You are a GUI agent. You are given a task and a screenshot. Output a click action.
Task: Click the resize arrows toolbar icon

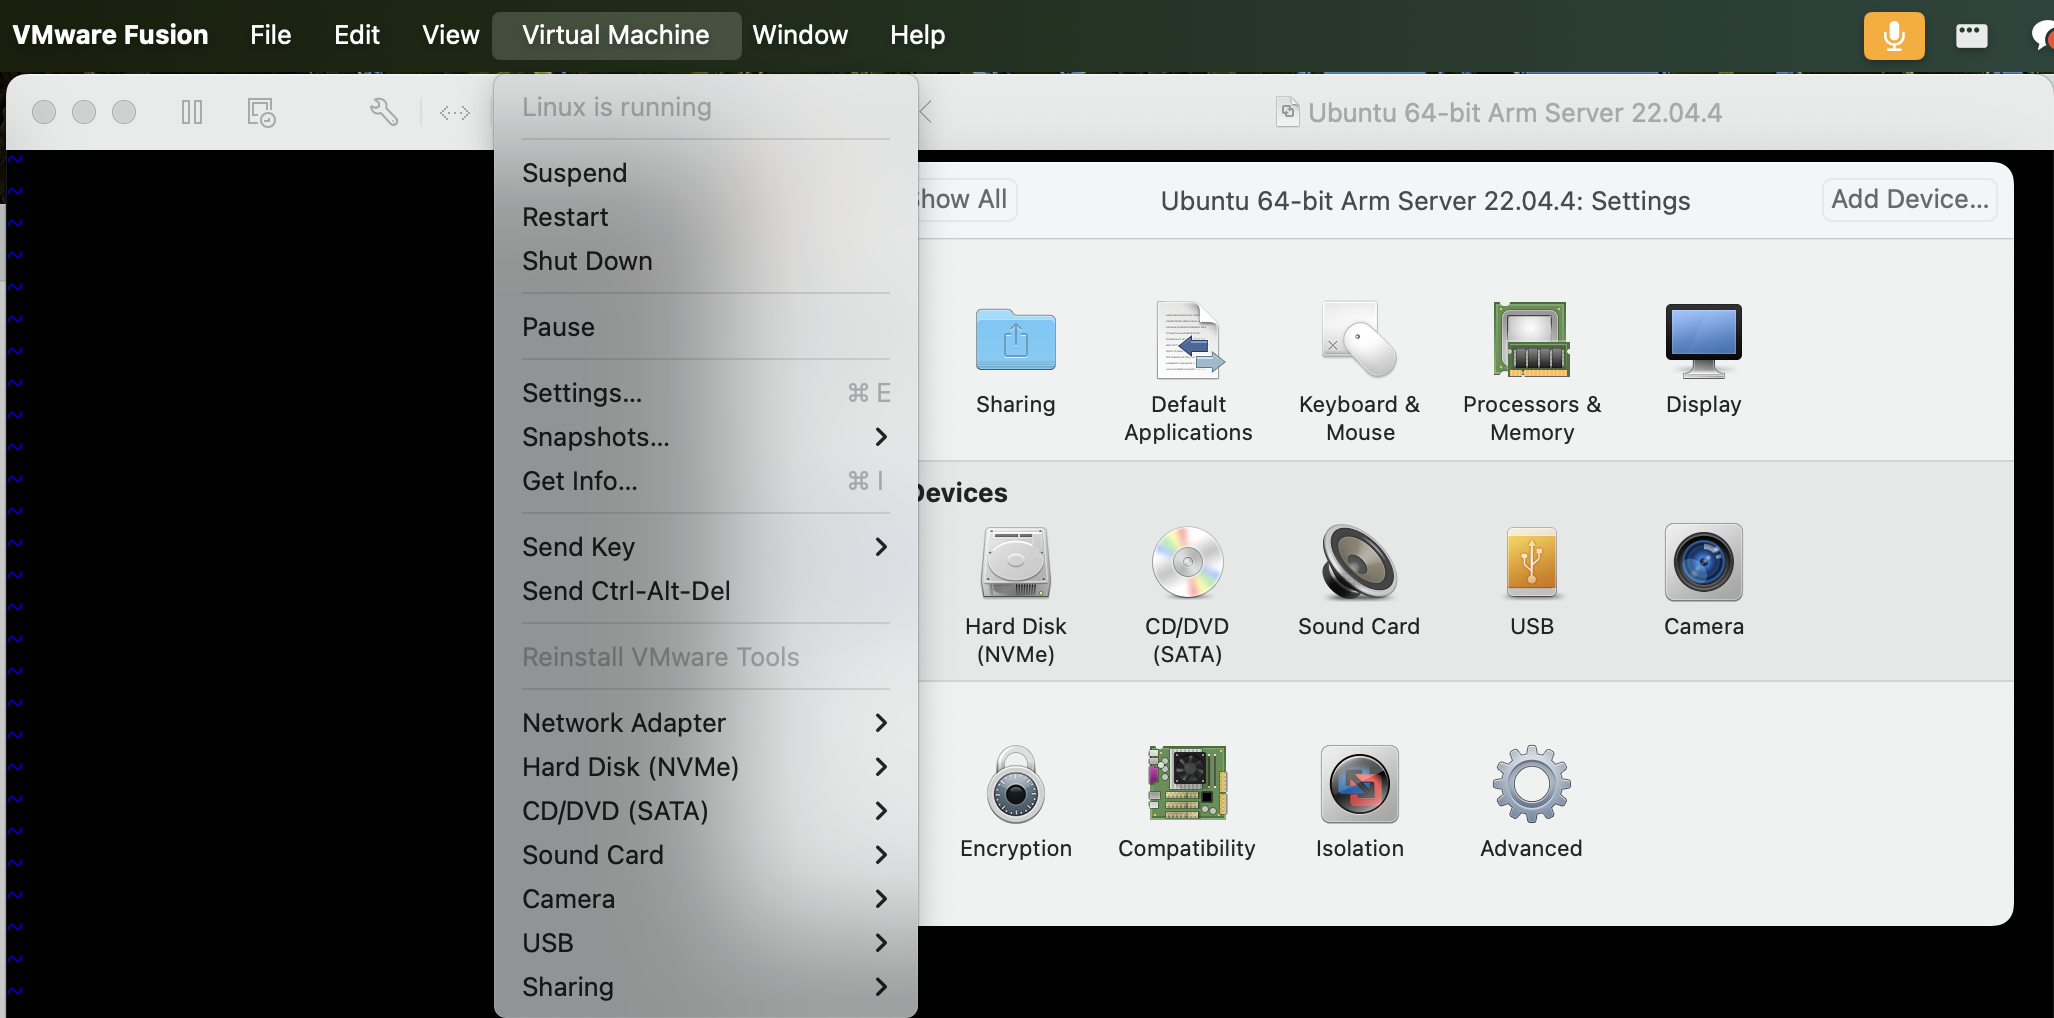point(455,113)
